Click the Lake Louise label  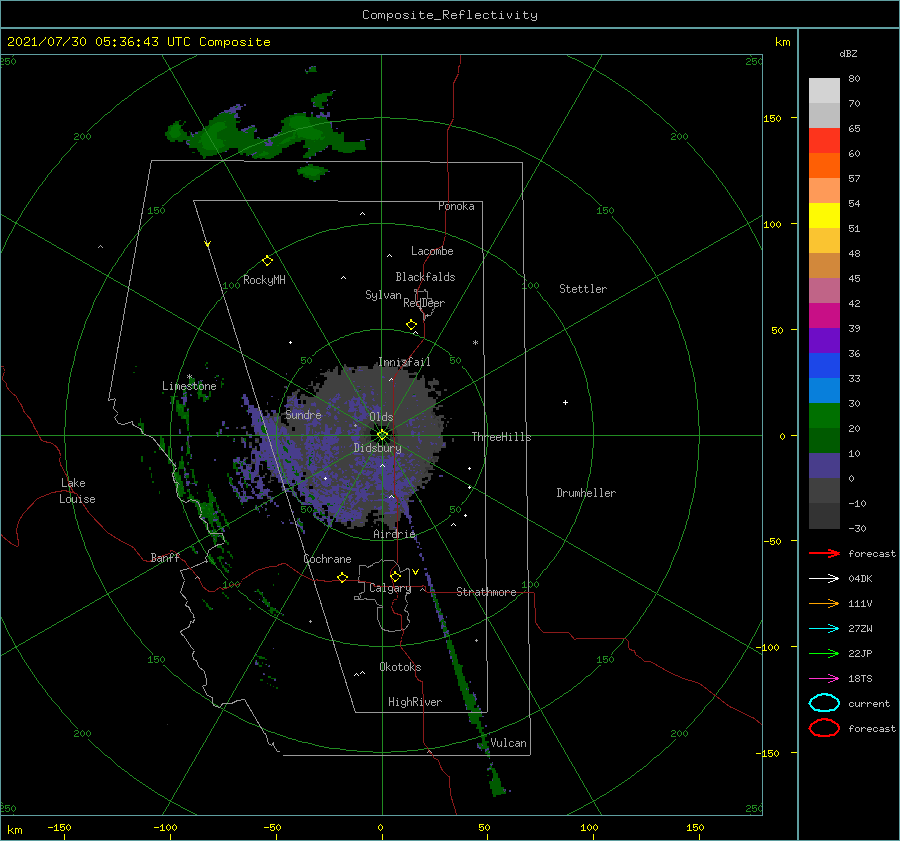[77, 491]
